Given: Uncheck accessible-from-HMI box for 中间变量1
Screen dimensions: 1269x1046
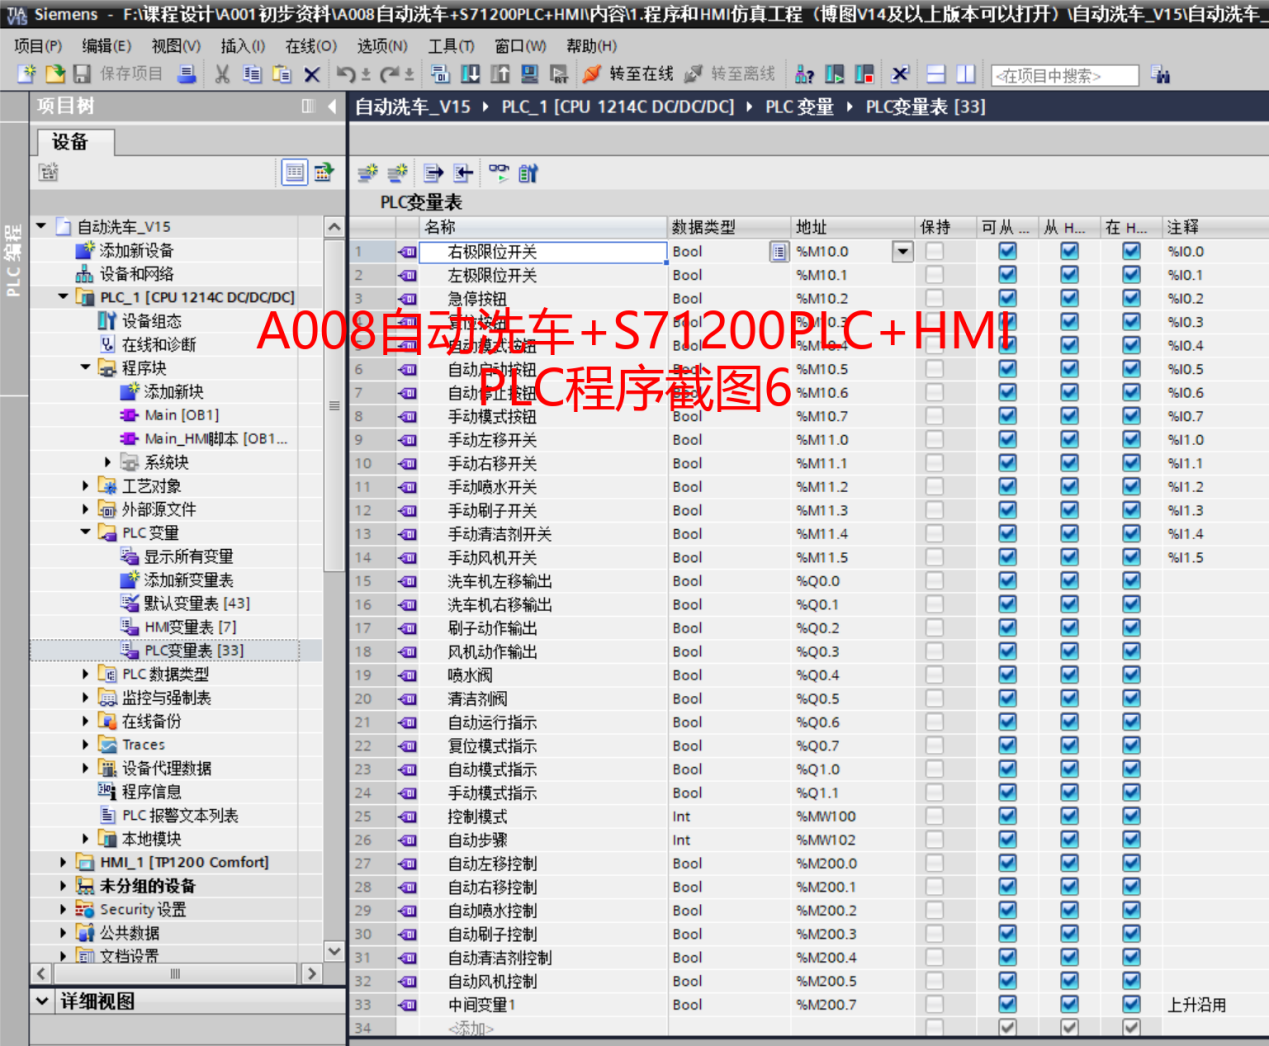Looking at the screenshot, I should pyautogui.click(x=1007, y=1004).
